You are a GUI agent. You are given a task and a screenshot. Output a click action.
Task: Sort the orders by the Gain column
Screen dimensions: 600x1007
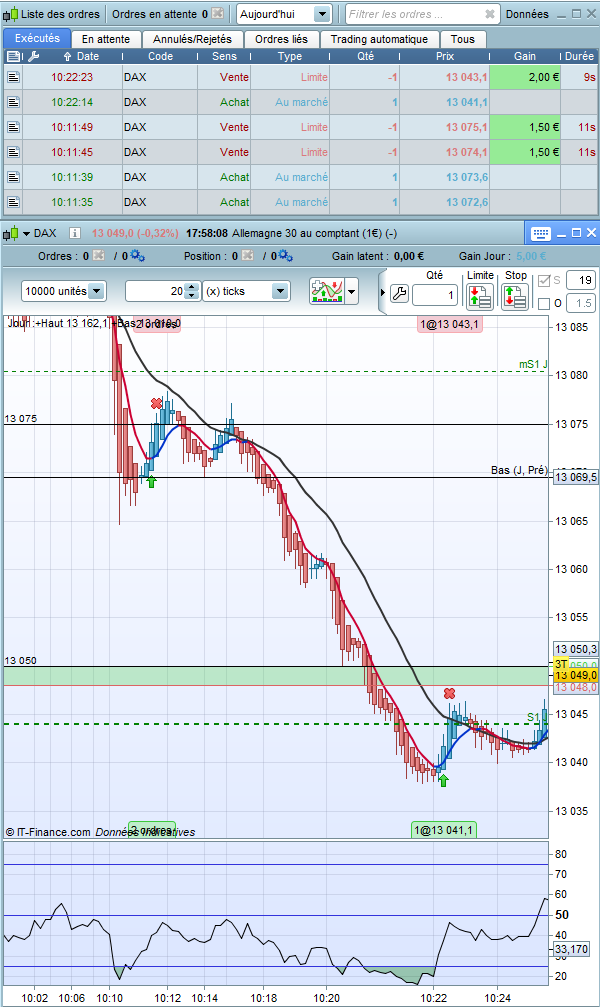click(525, 57)
